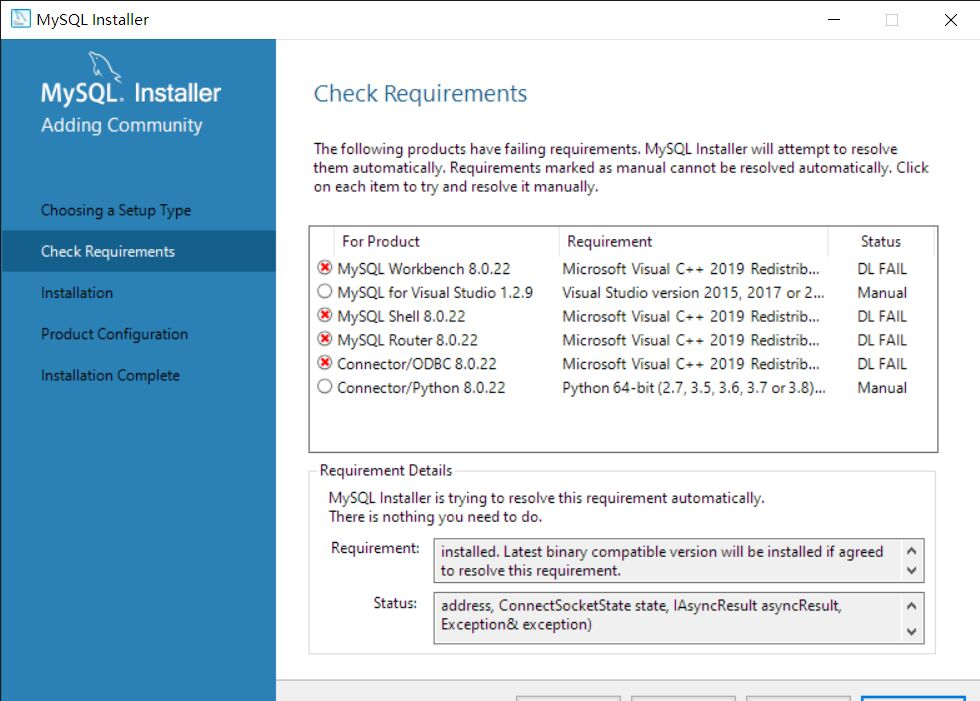Click the Status column header
Image resolution: width=980 pixels, height=701 pixels.
tap(880, 241)
